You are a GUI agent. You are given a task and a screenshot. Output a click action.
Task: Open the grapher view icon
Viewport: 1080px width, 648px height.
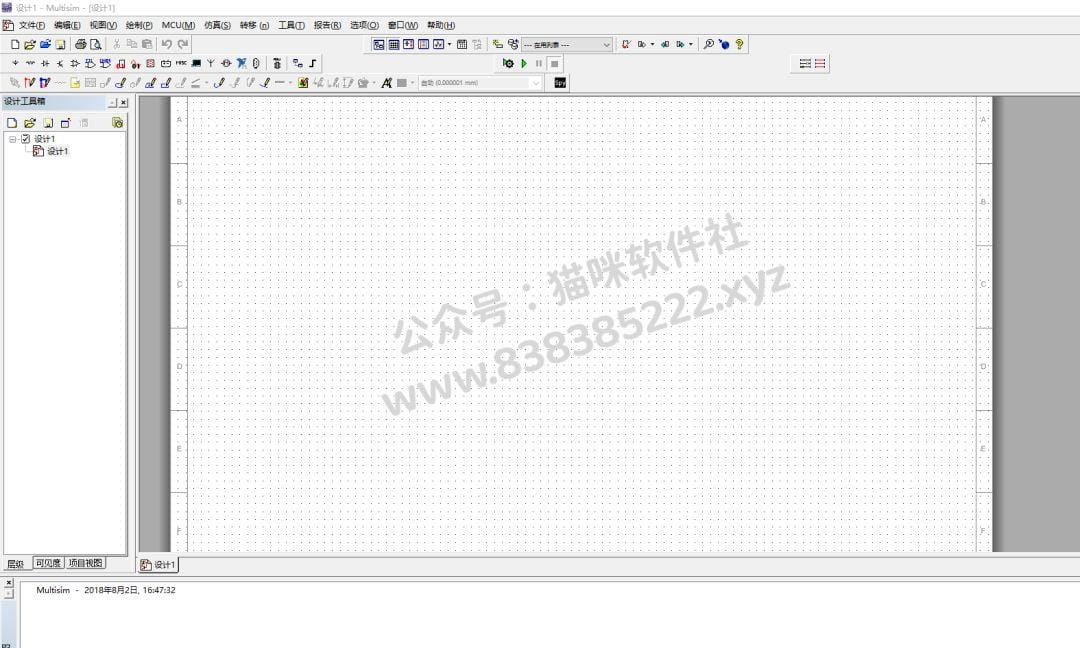click(x=438, y=44)
